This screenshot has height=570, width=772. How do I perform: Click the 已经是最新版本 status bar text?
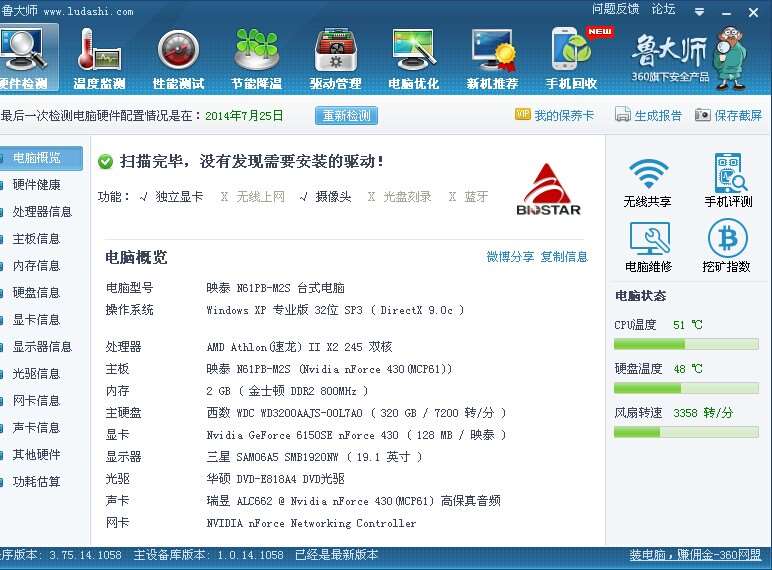336,555
